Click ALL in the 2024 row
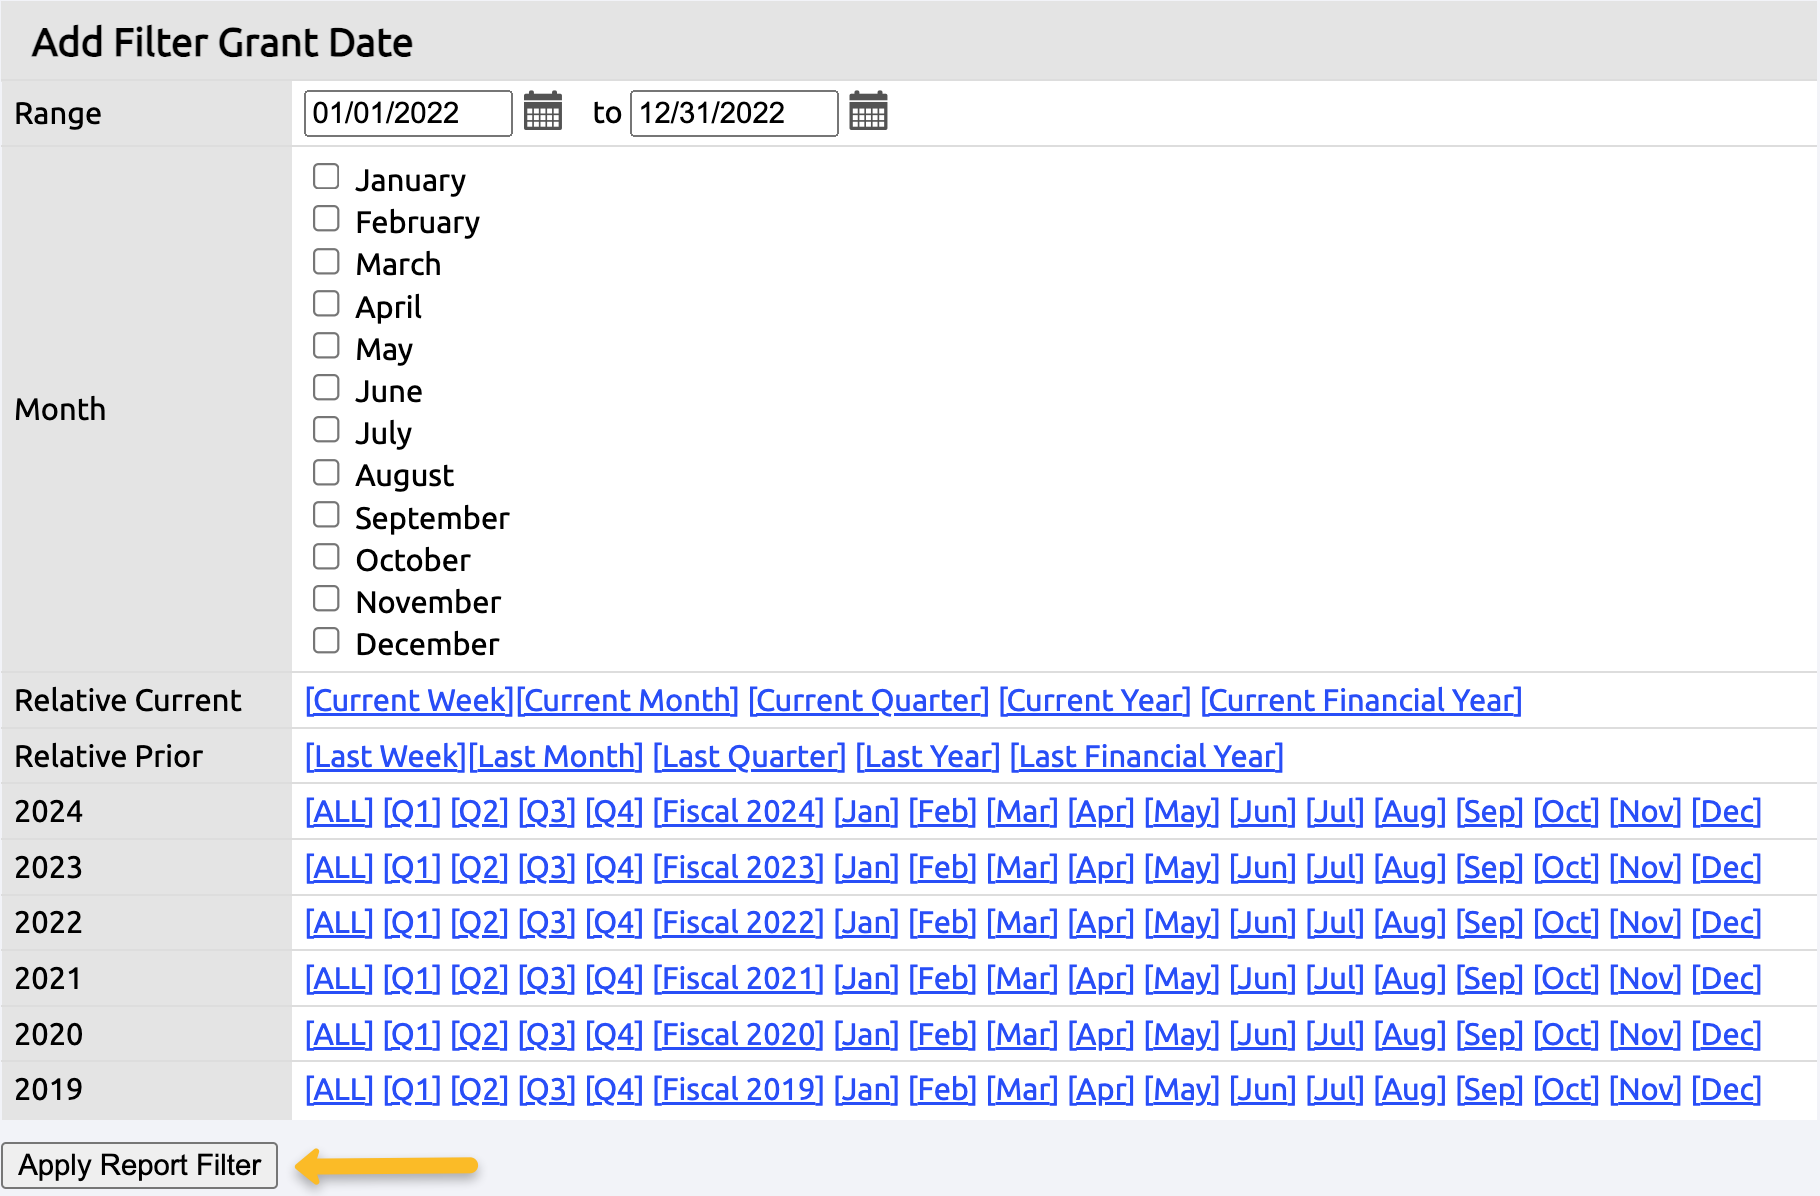 pos(339,811)
